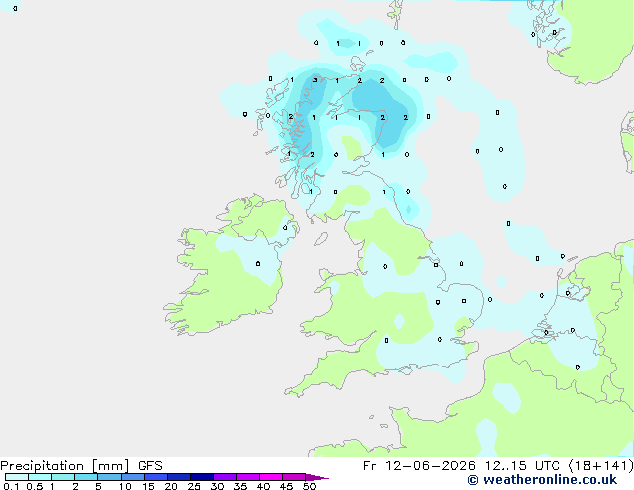Image resolution: width=634 pixels, height=490 pixels.
Task: Select the 35–40 mm legend swatch
Action: pos(247,477)
